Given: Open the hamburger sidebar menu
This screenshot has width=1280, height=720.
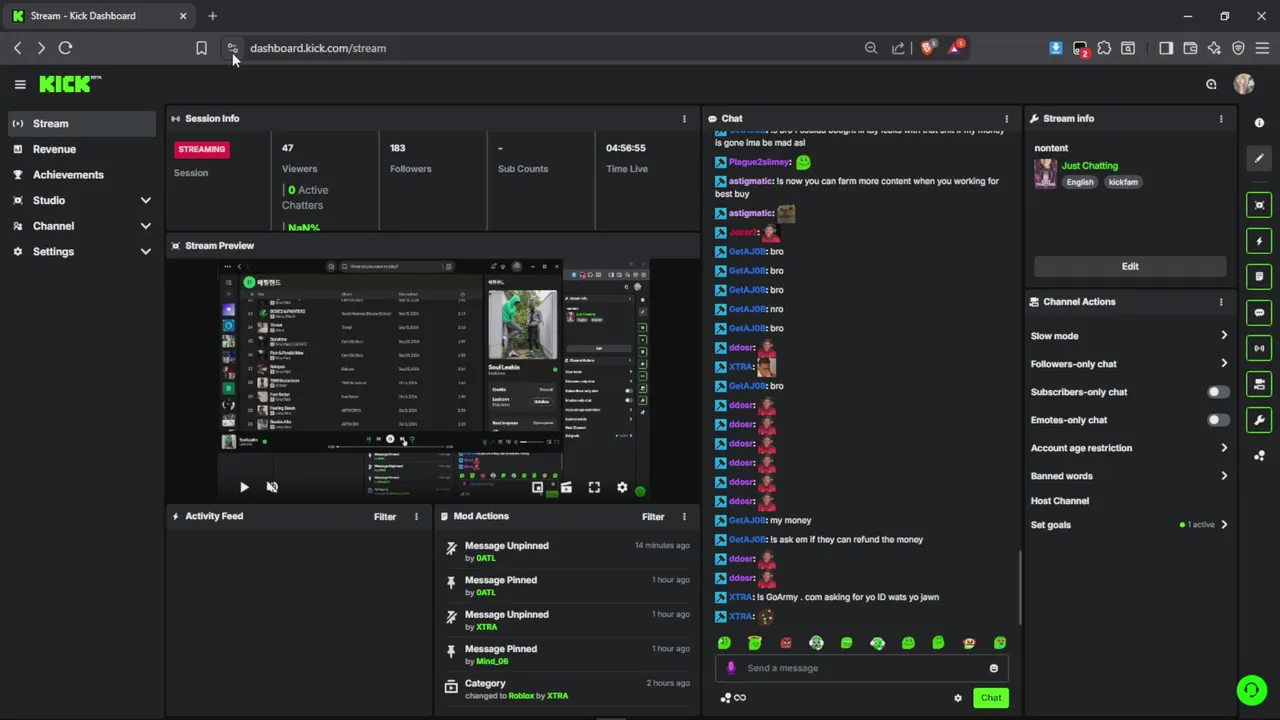Looking at the screenshot, I should [20, 85].
